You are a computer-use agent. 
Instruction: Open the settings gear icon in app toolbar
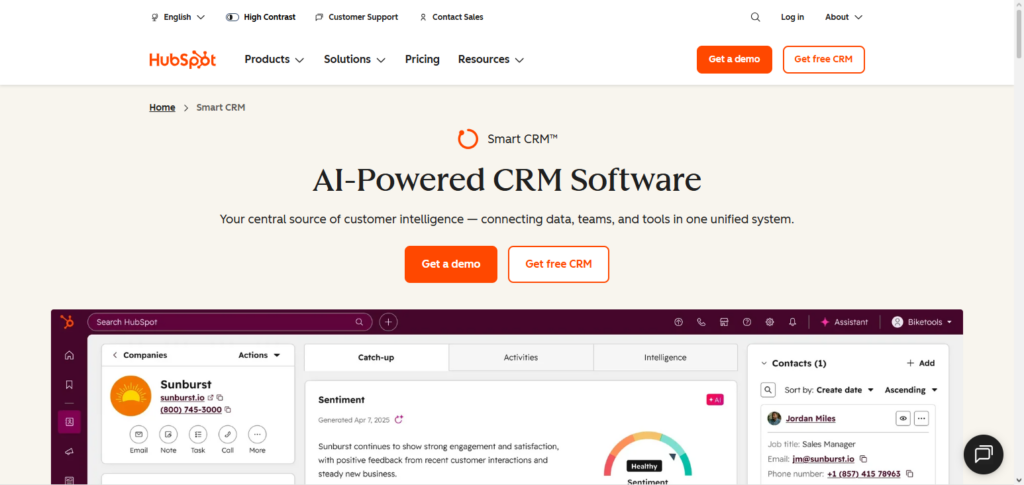tap(770, 322)
